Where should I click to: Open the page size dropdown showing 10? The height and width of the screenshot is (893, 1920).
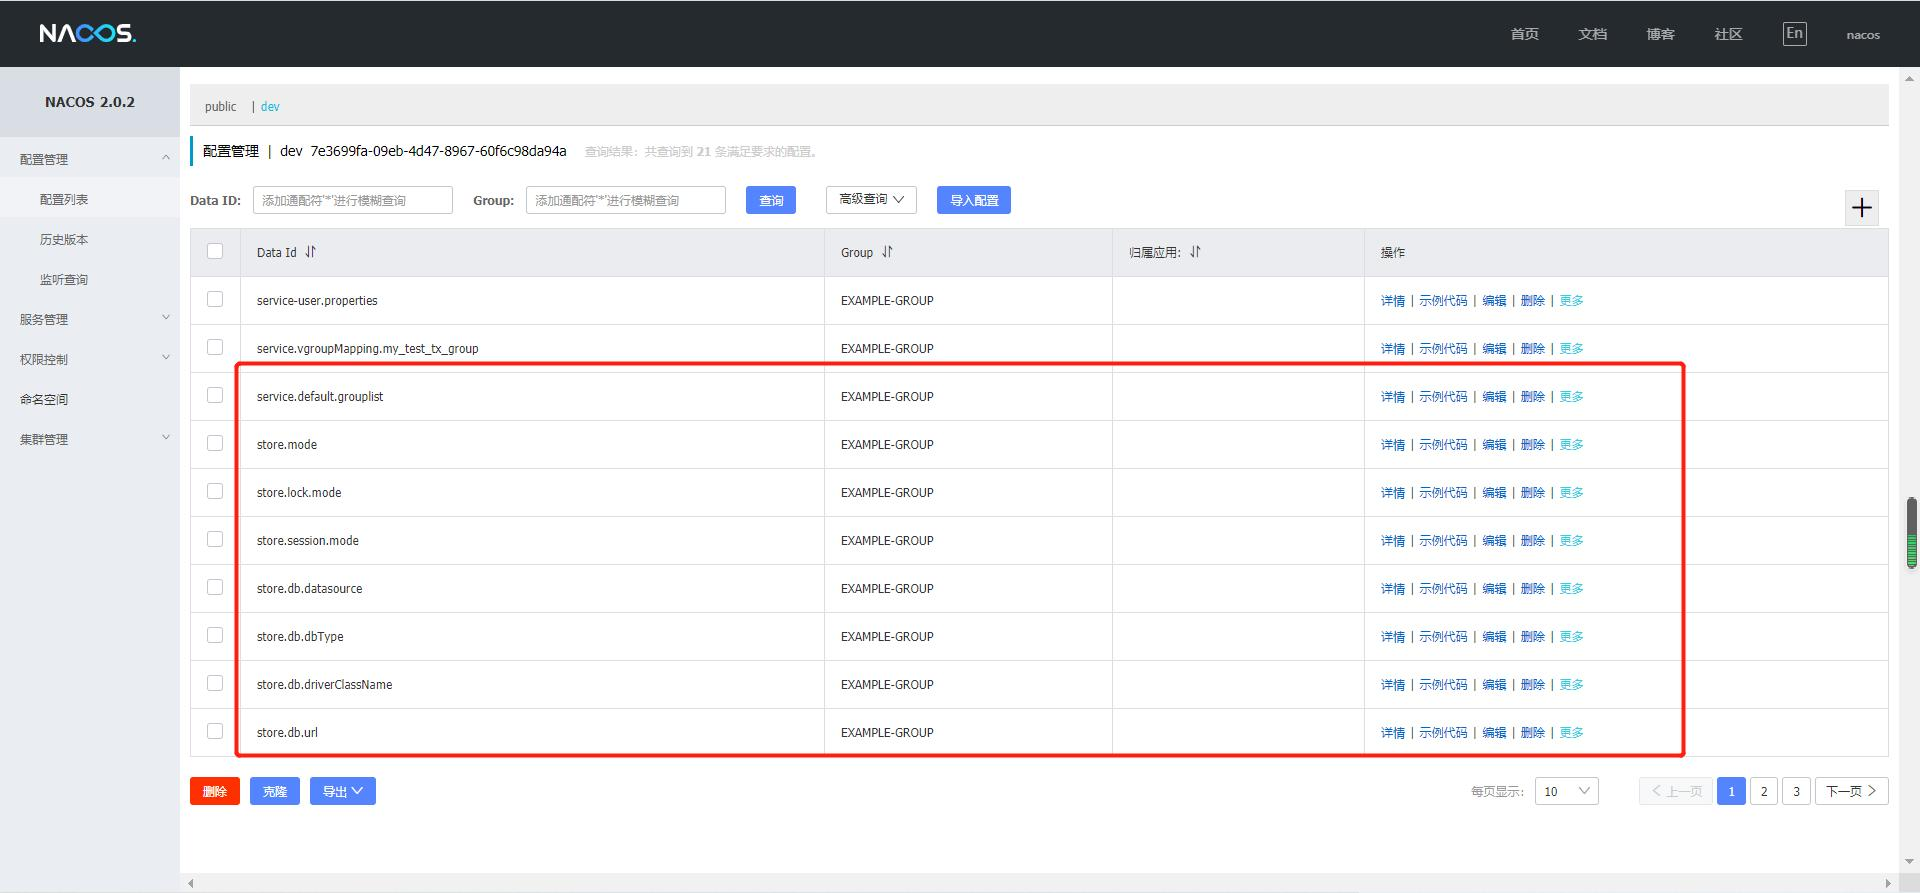coord(1566,791)
